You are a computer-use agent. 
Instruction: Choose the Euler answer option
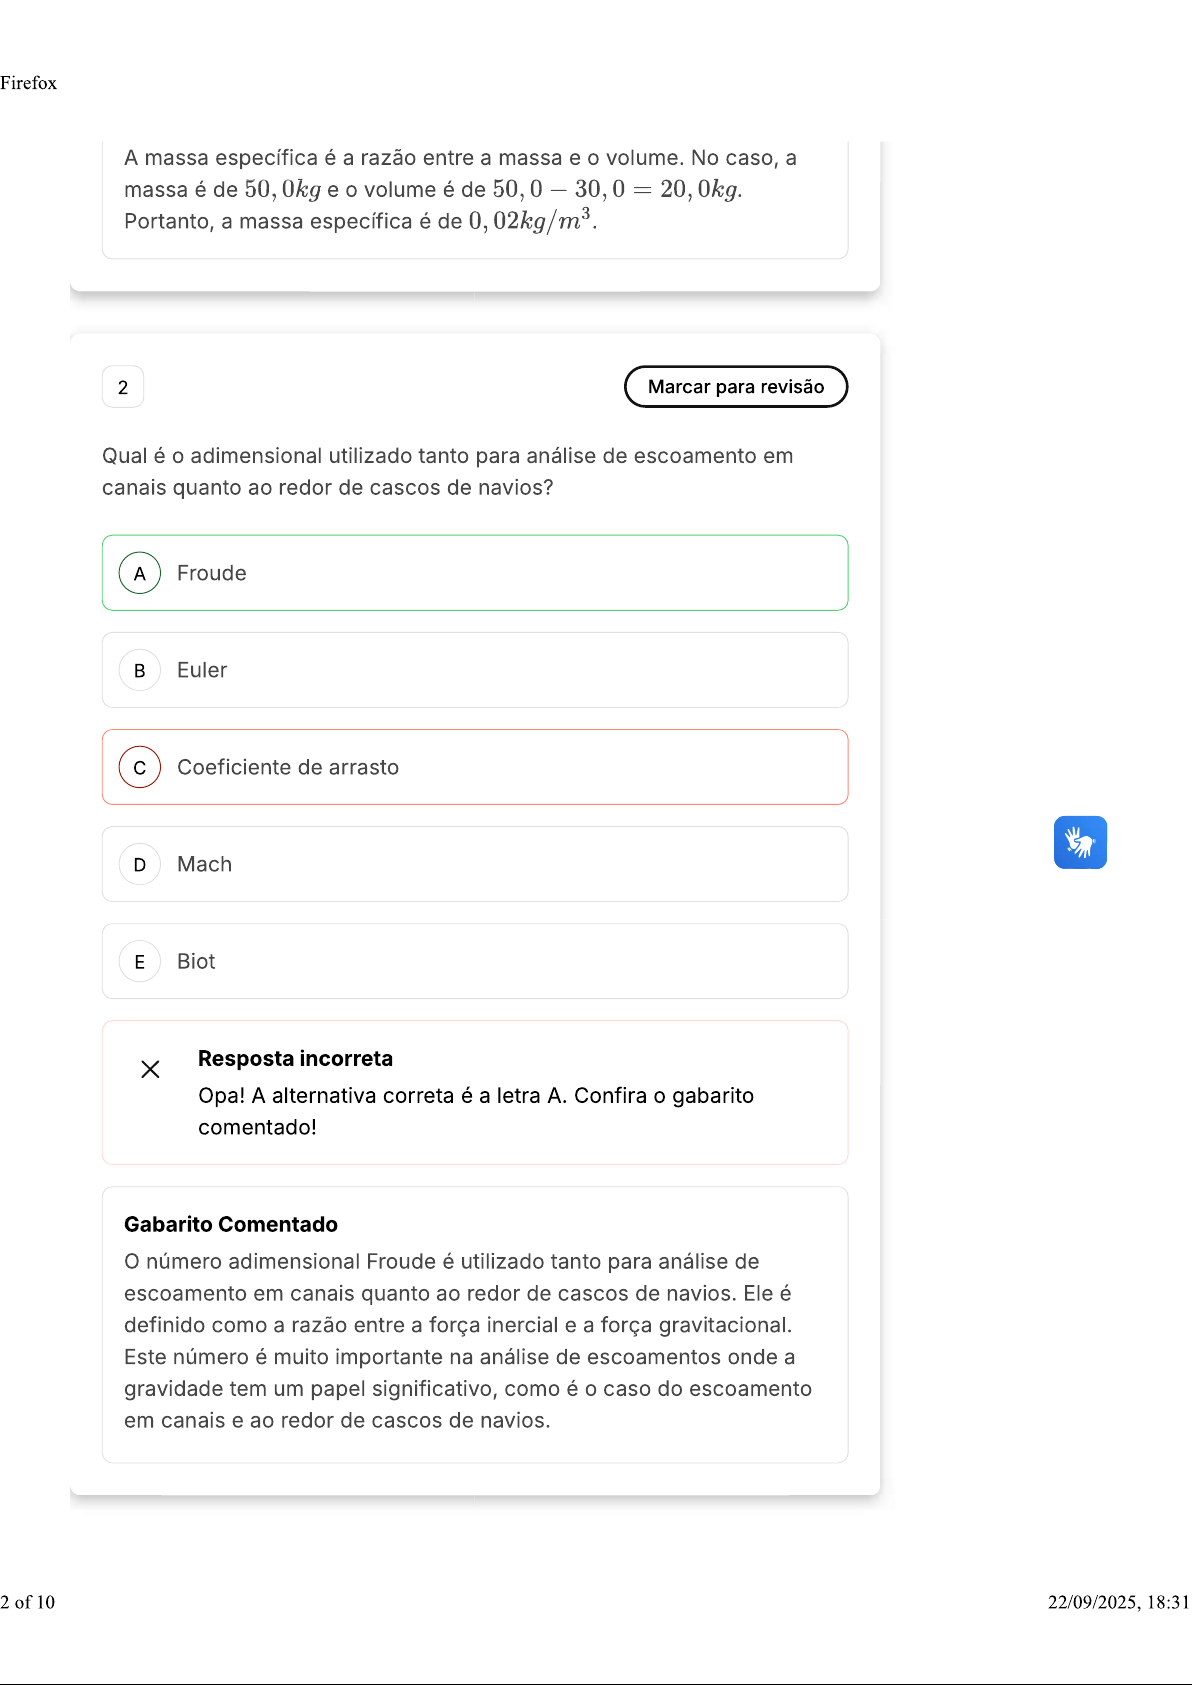click(202, 670)
